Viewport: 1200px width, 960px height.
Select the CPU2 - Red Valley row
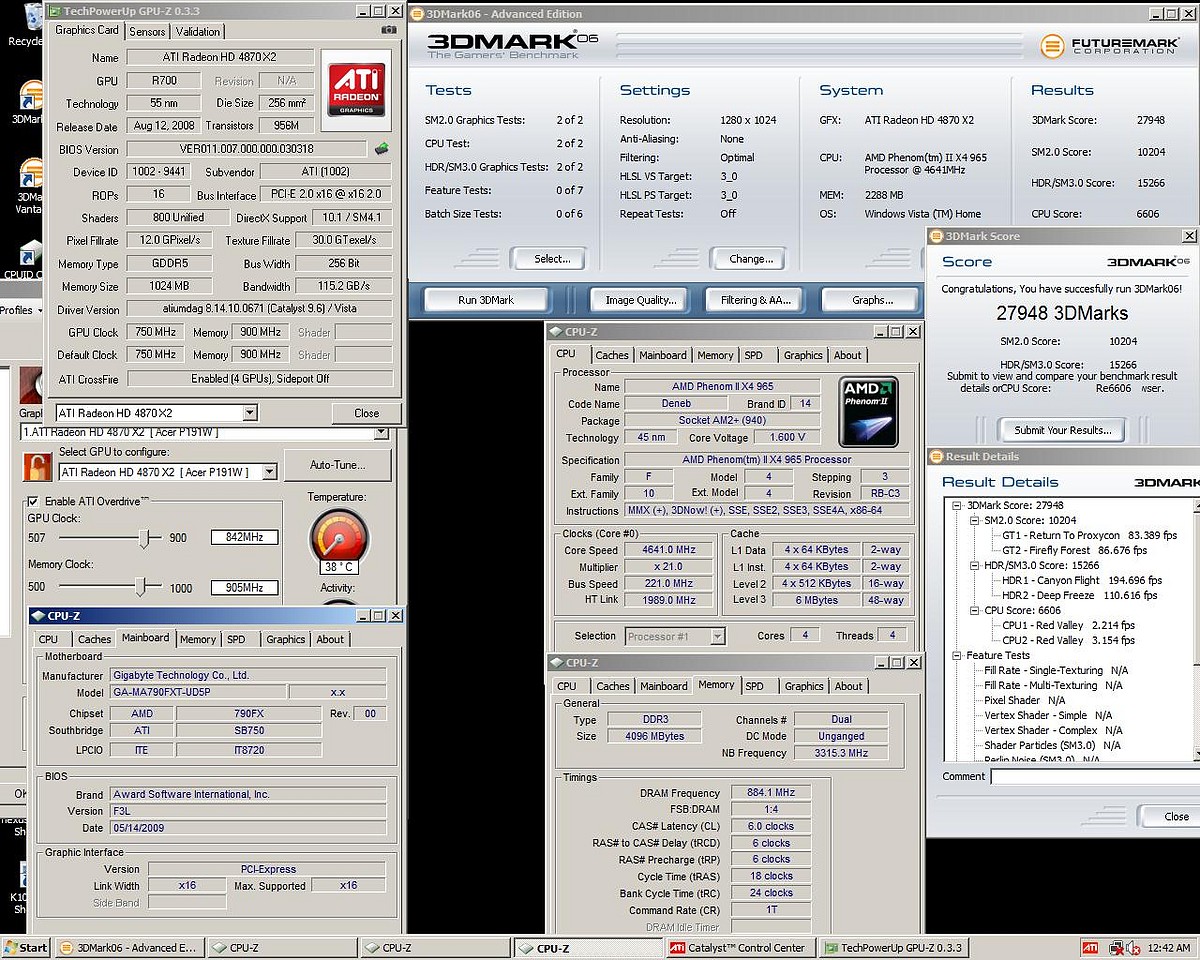[1068, 640]
